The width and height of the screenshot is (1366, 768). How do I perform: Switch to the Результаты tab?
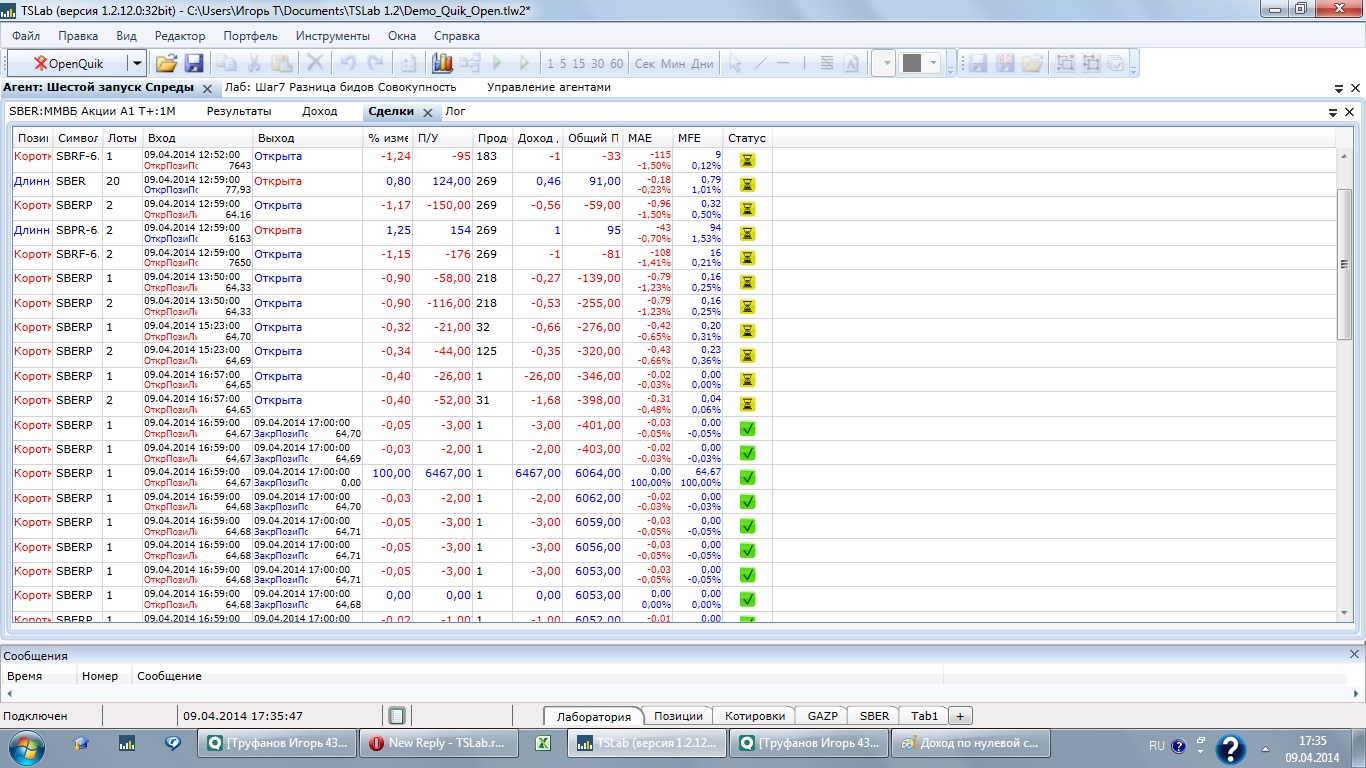[239, 112]
